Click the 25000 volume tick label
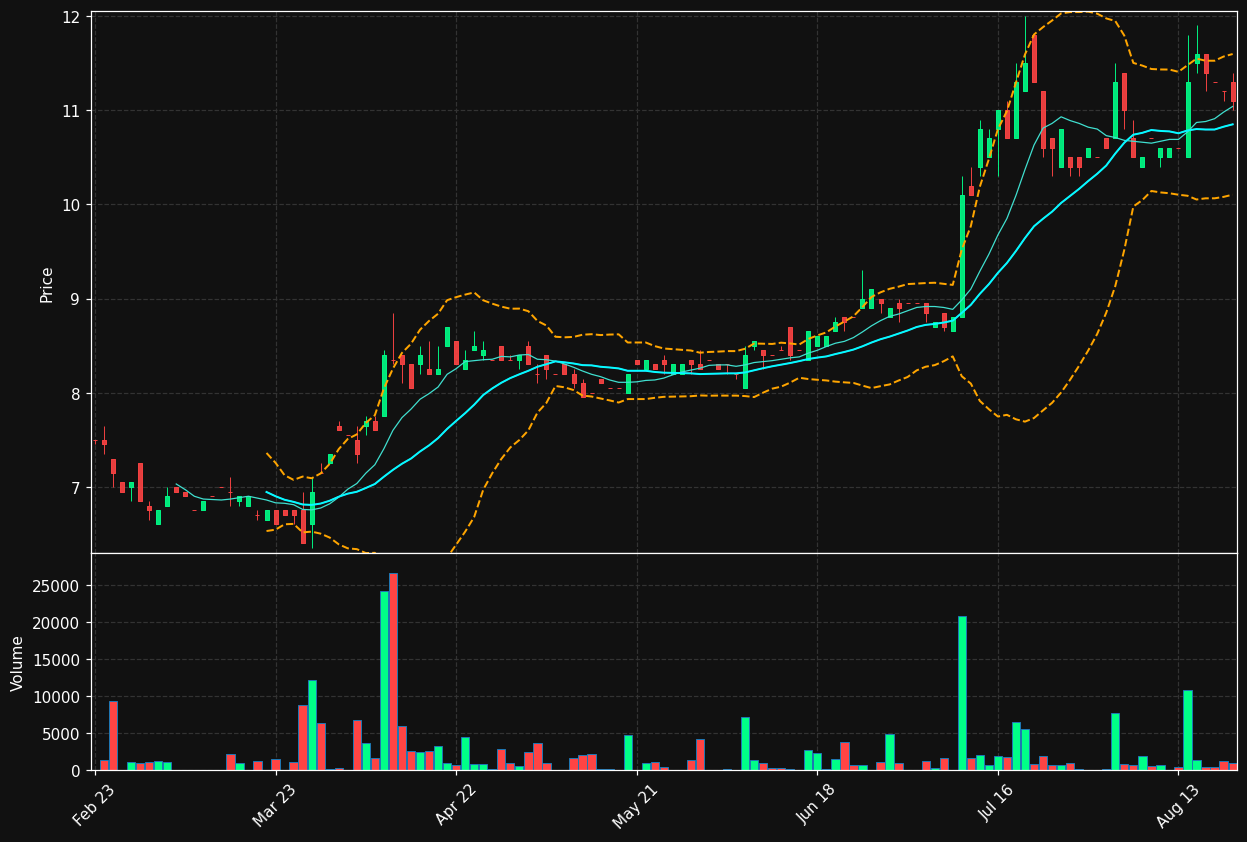The width and height of the screenshot is (1247, 842). coord(58,586)
